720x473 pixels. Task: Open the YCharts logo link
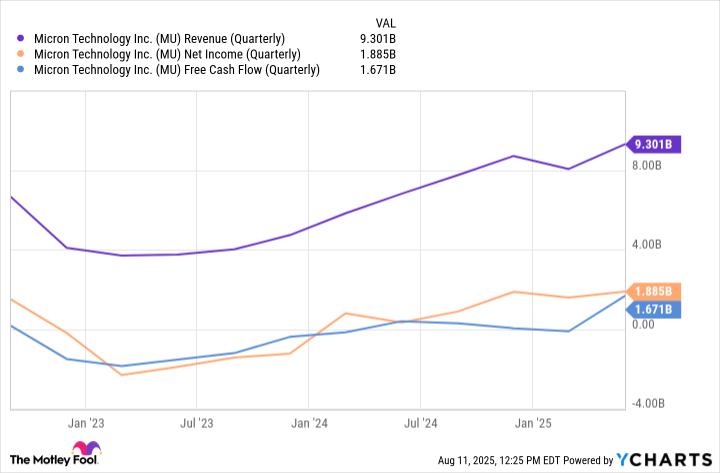(664, 460)
